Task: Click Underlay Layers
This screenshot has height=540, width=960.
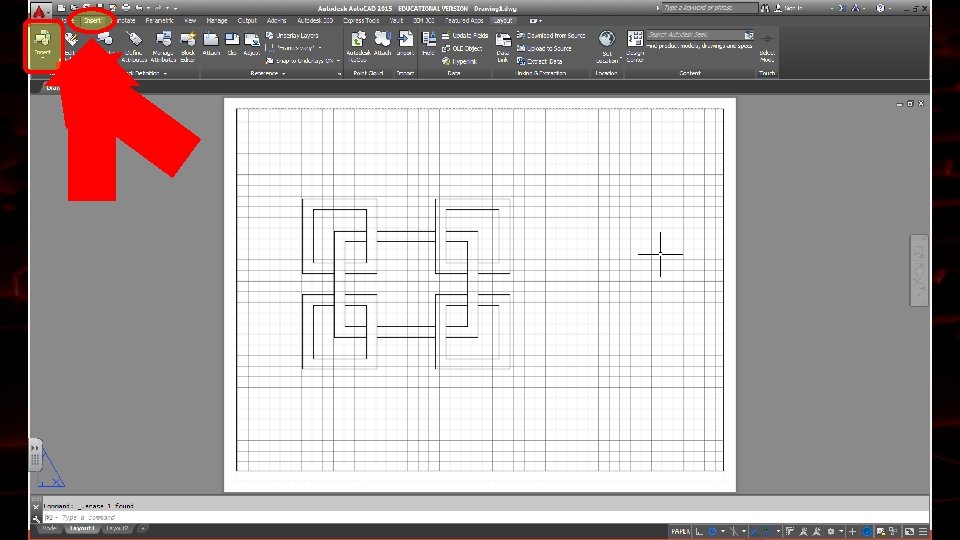Action: pos(292,36)
